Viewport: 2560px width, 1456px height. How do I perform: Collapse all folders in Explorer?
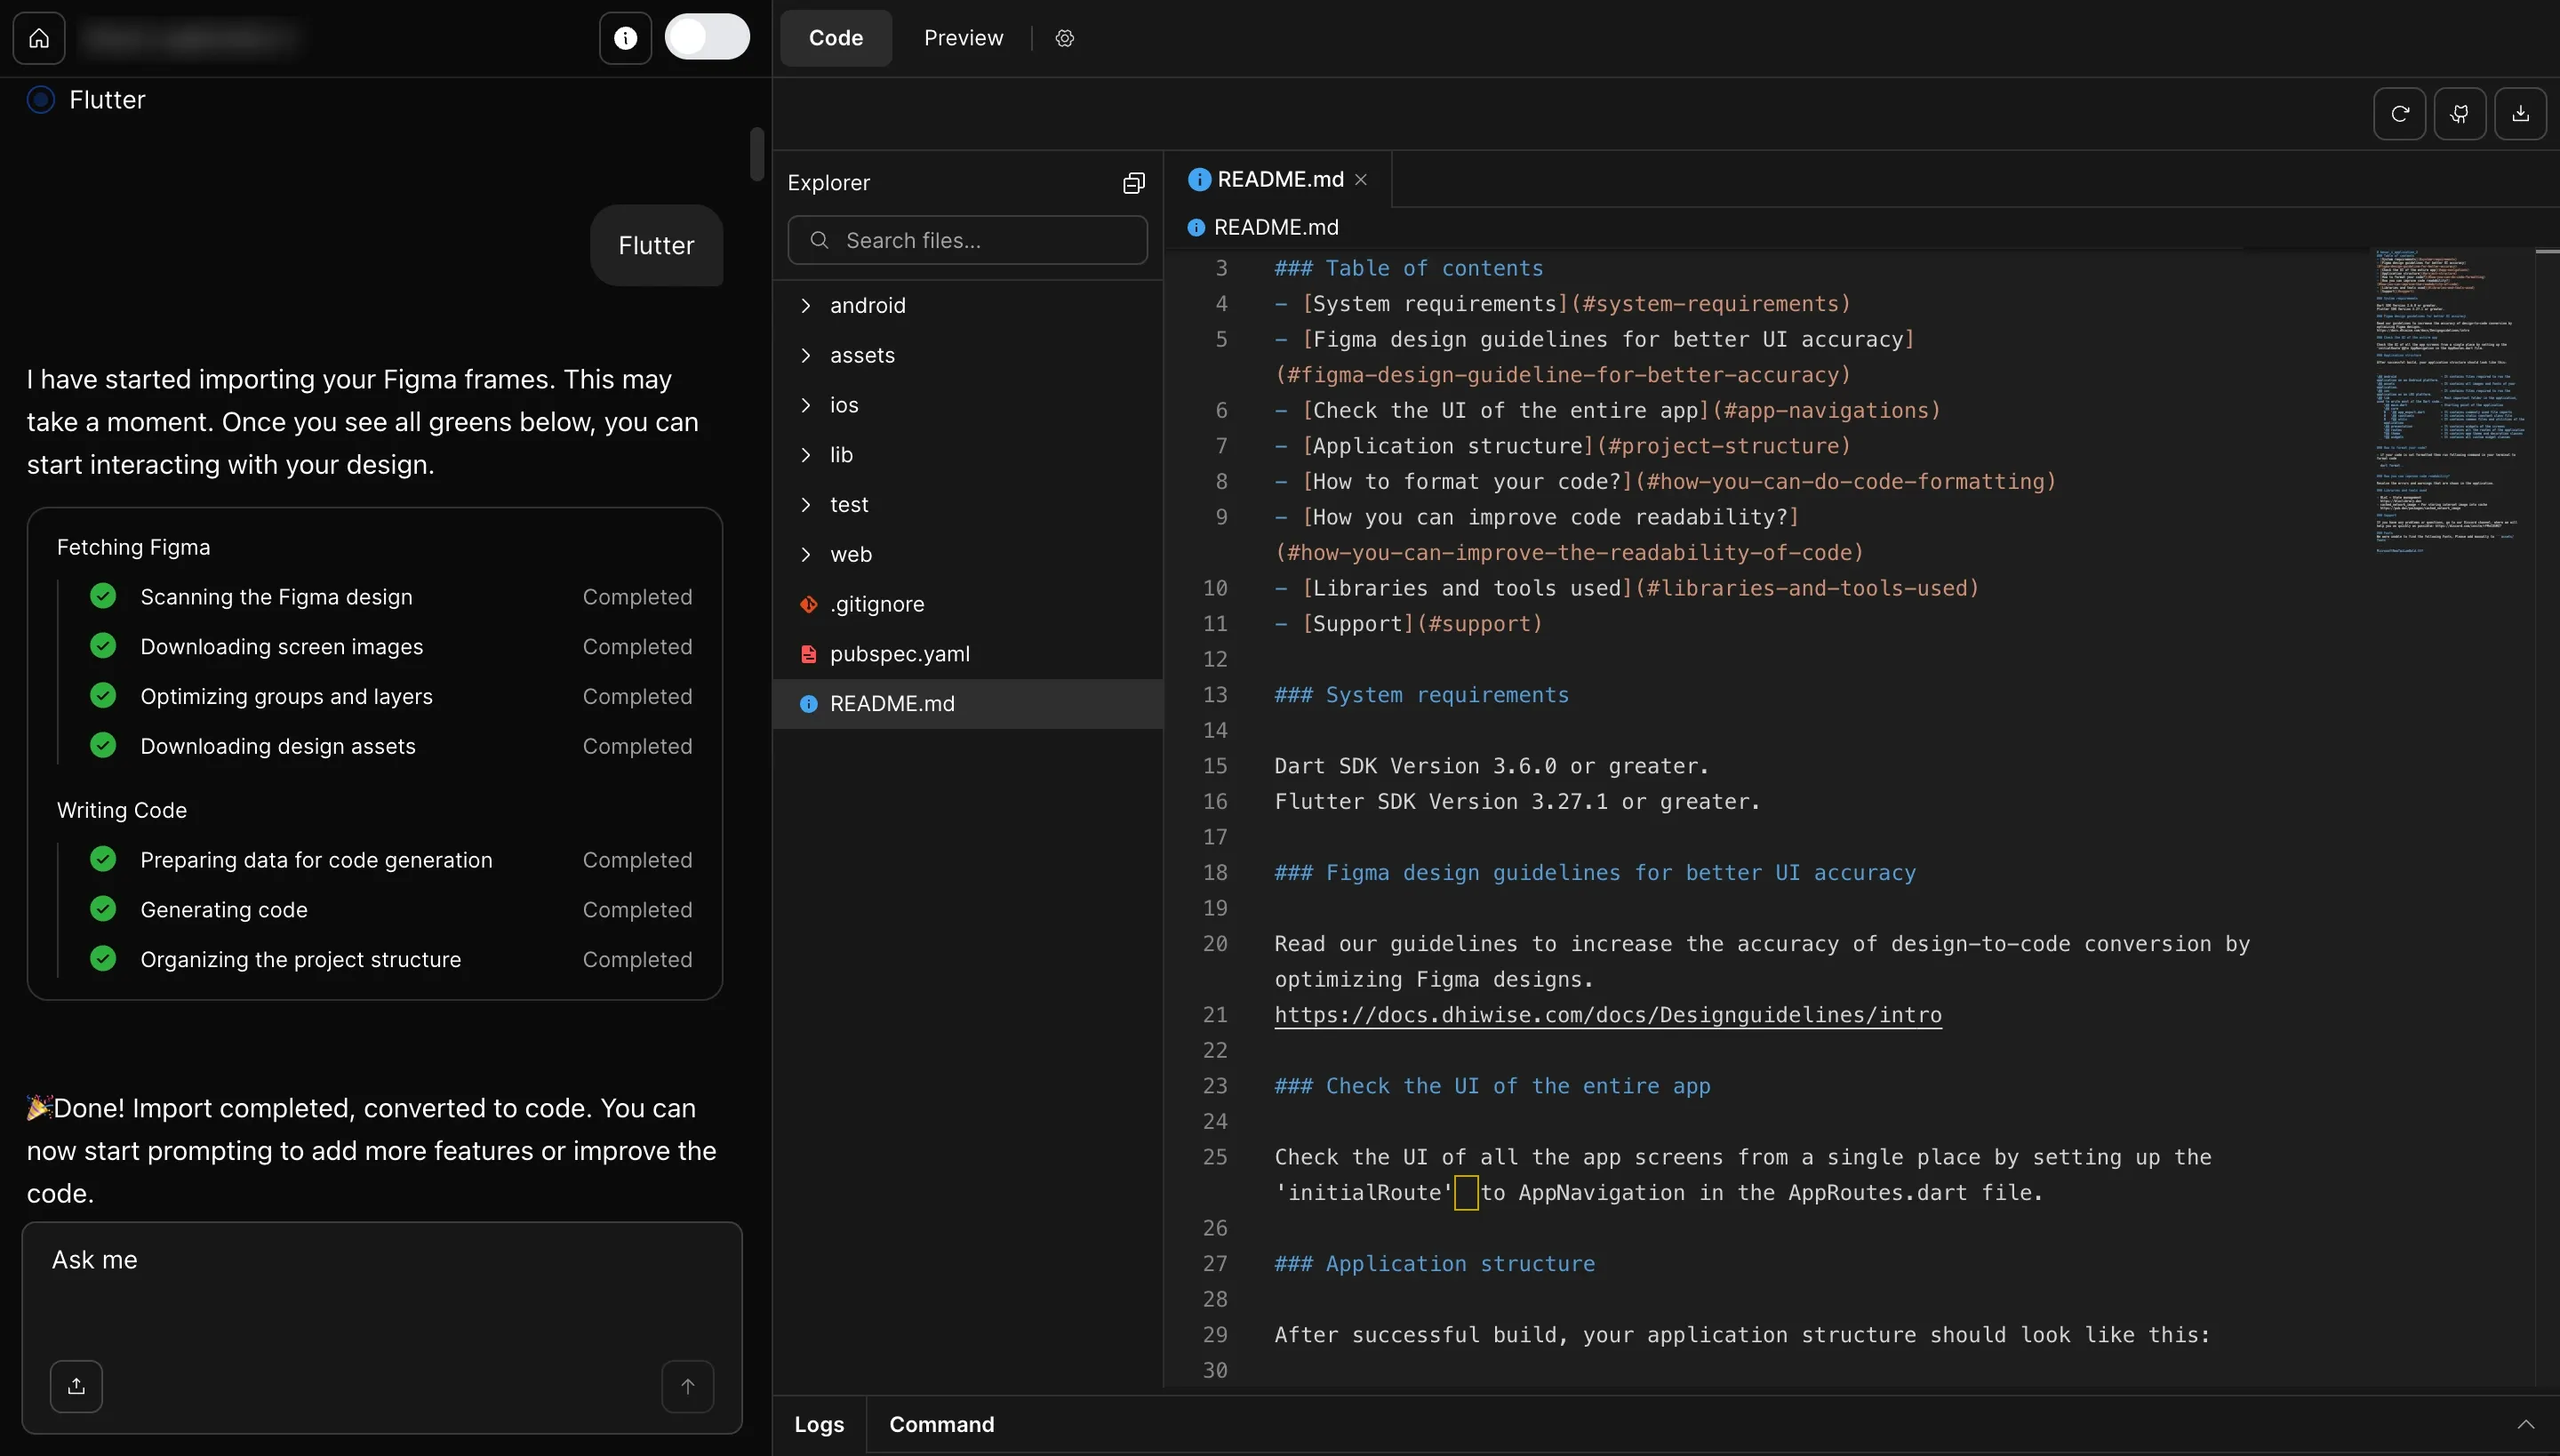1133,183
